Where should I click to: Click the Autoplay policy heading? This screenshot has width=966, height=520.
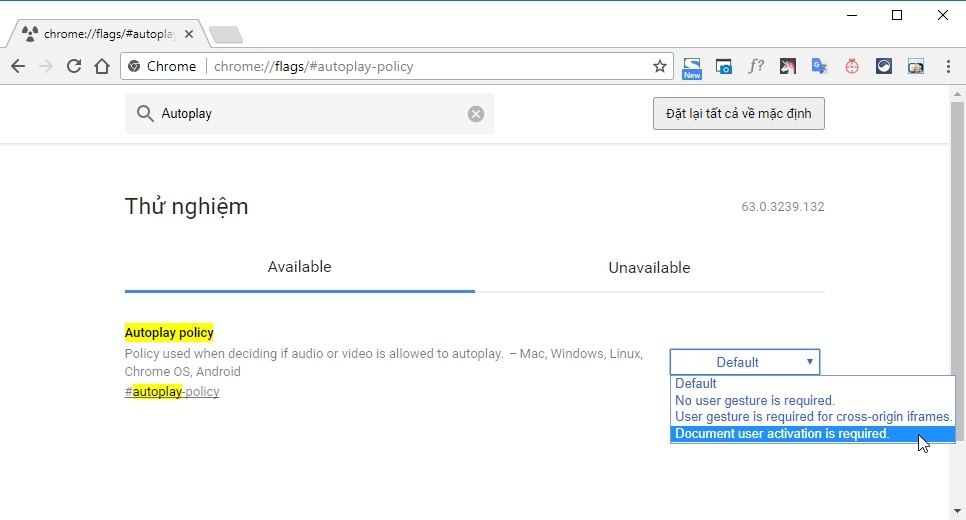(169, 333)
